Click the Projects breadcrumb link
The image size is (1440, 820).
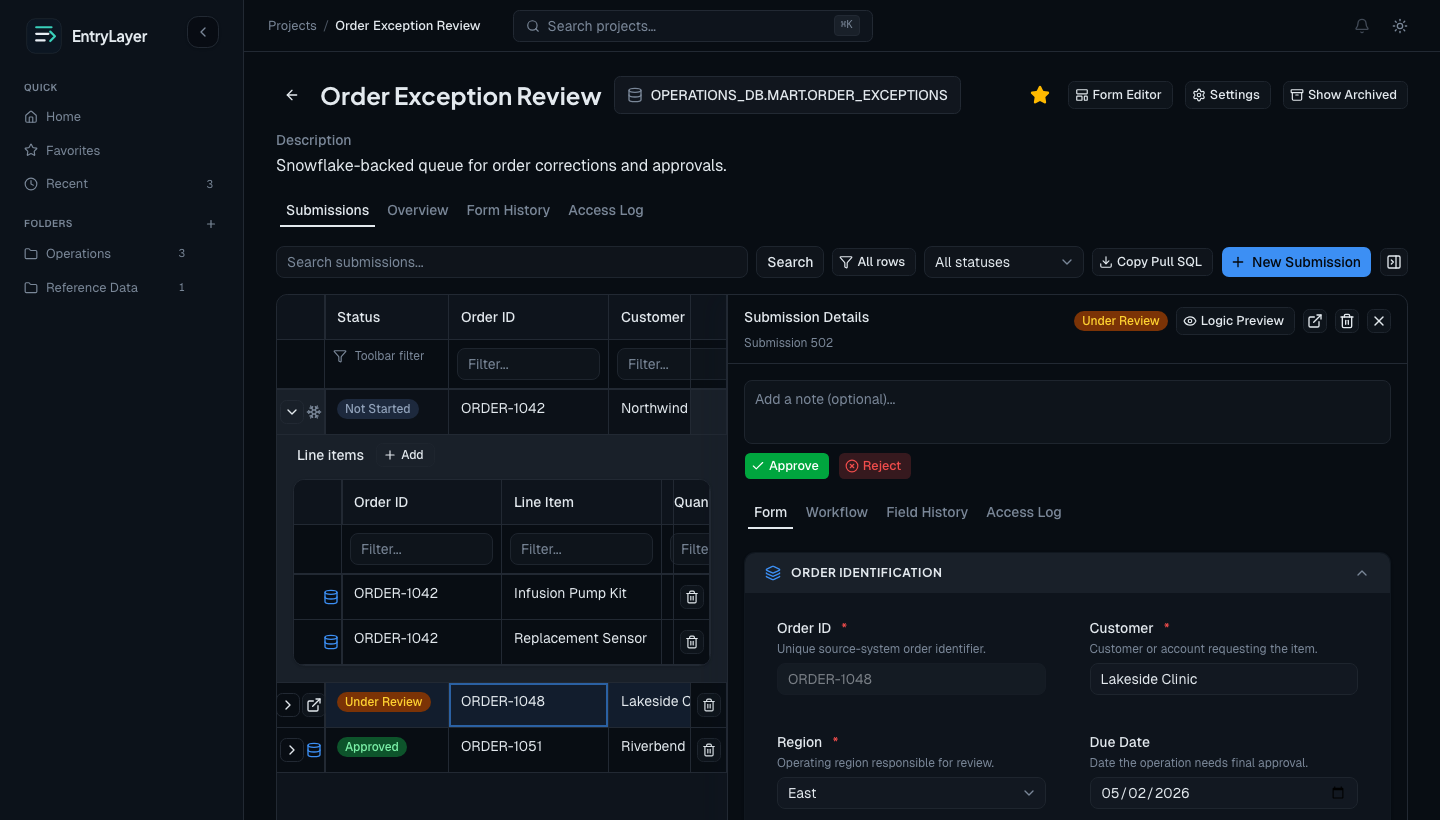(x=292, y=26)
